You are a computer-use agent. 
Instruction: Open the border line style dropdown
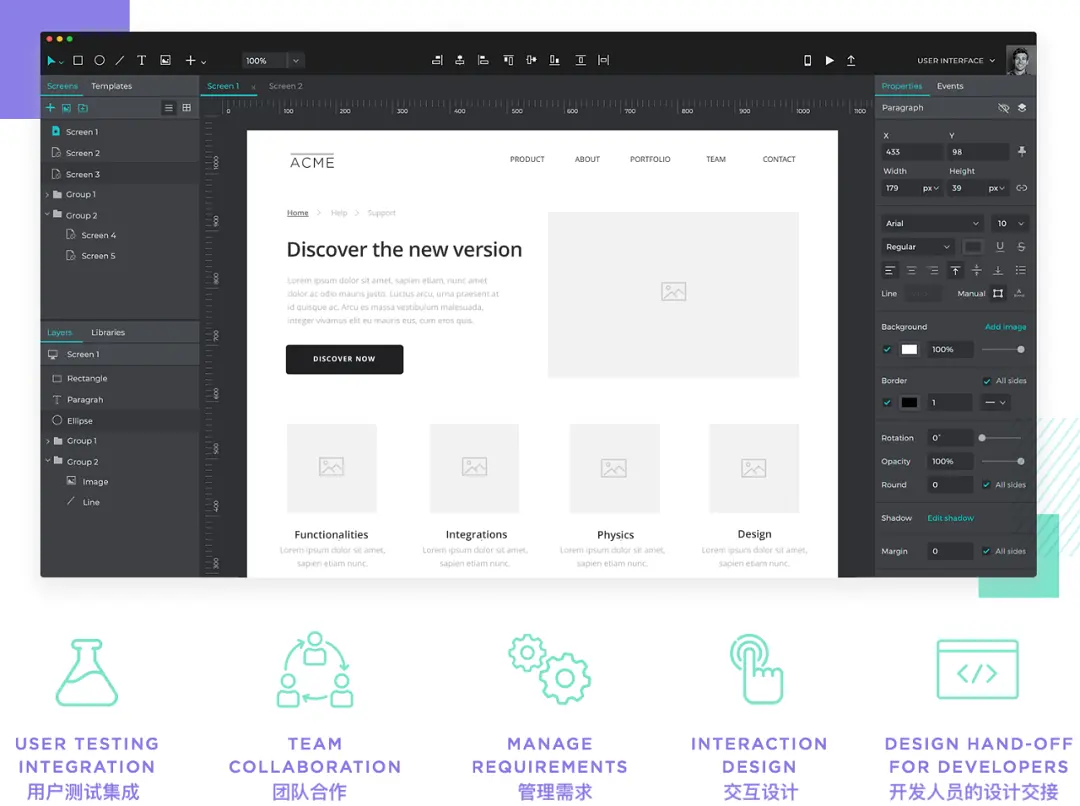pyautogui.click(x=995, y=402)
